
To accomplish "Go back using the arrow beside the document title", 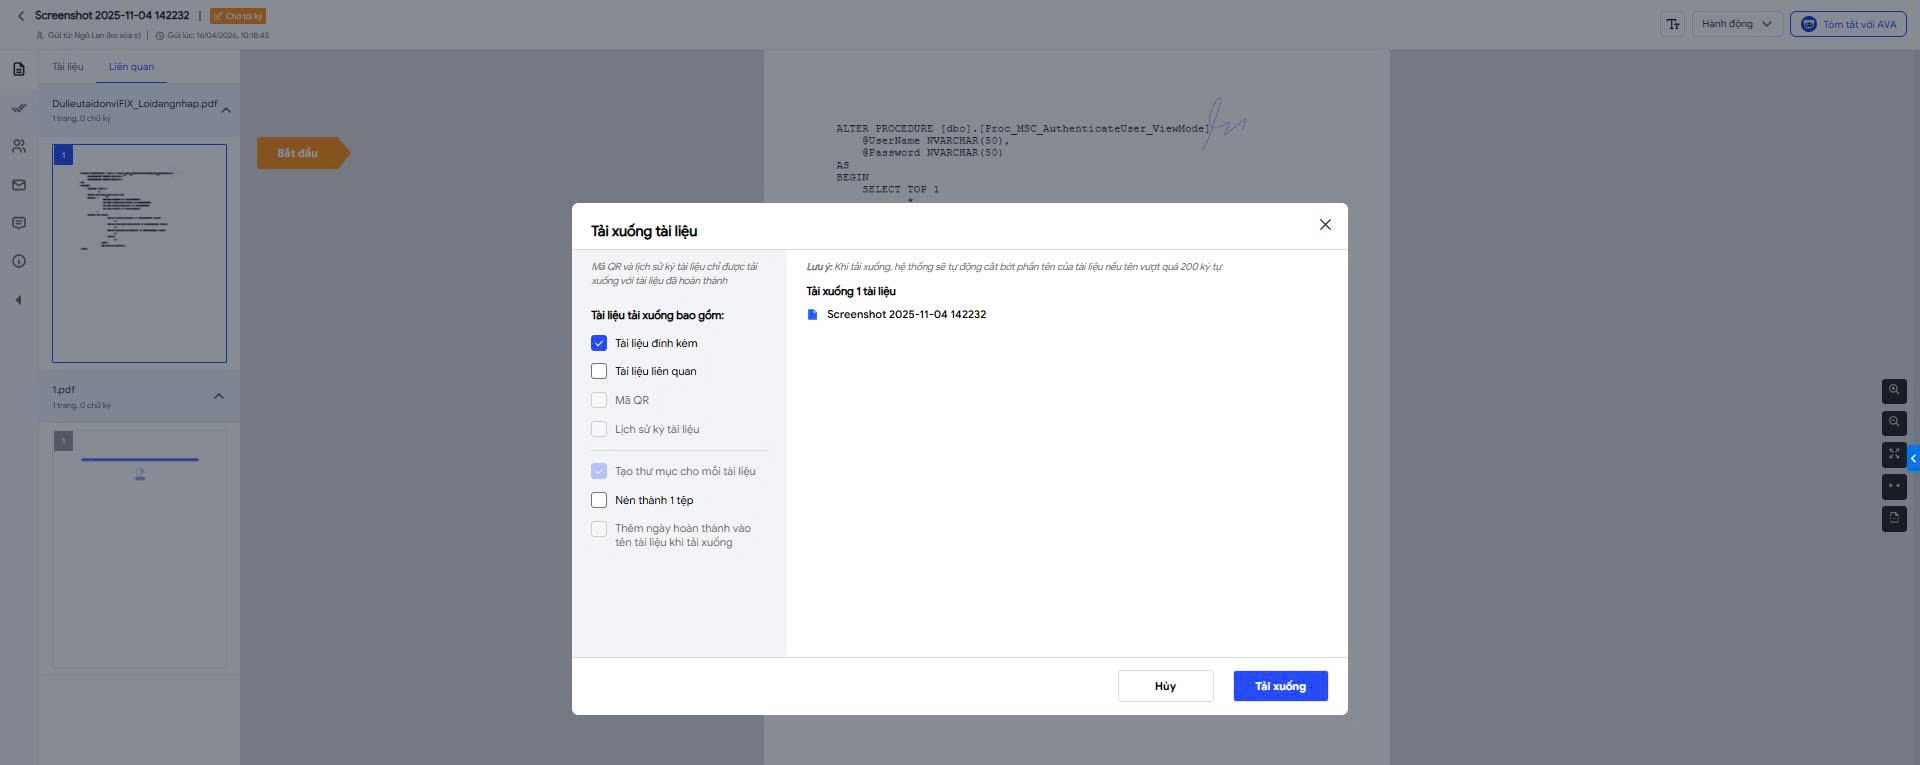I will 20,16.
